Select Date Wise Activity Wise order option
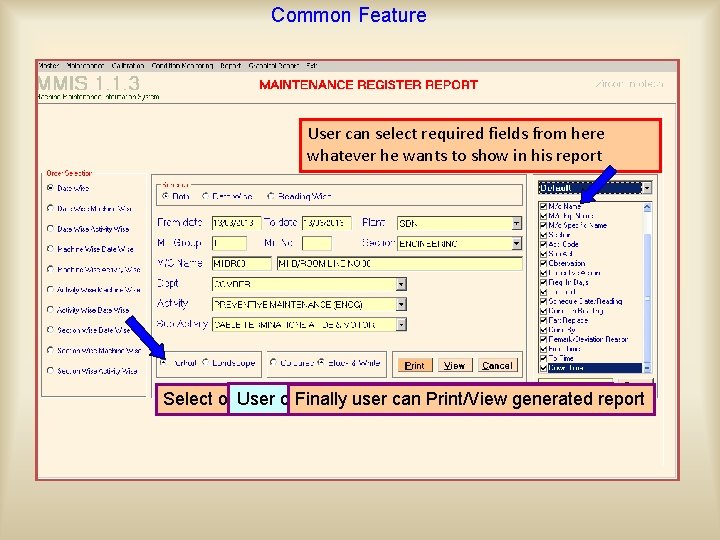This screenshot has height=540, width=720. pos(51,228)
